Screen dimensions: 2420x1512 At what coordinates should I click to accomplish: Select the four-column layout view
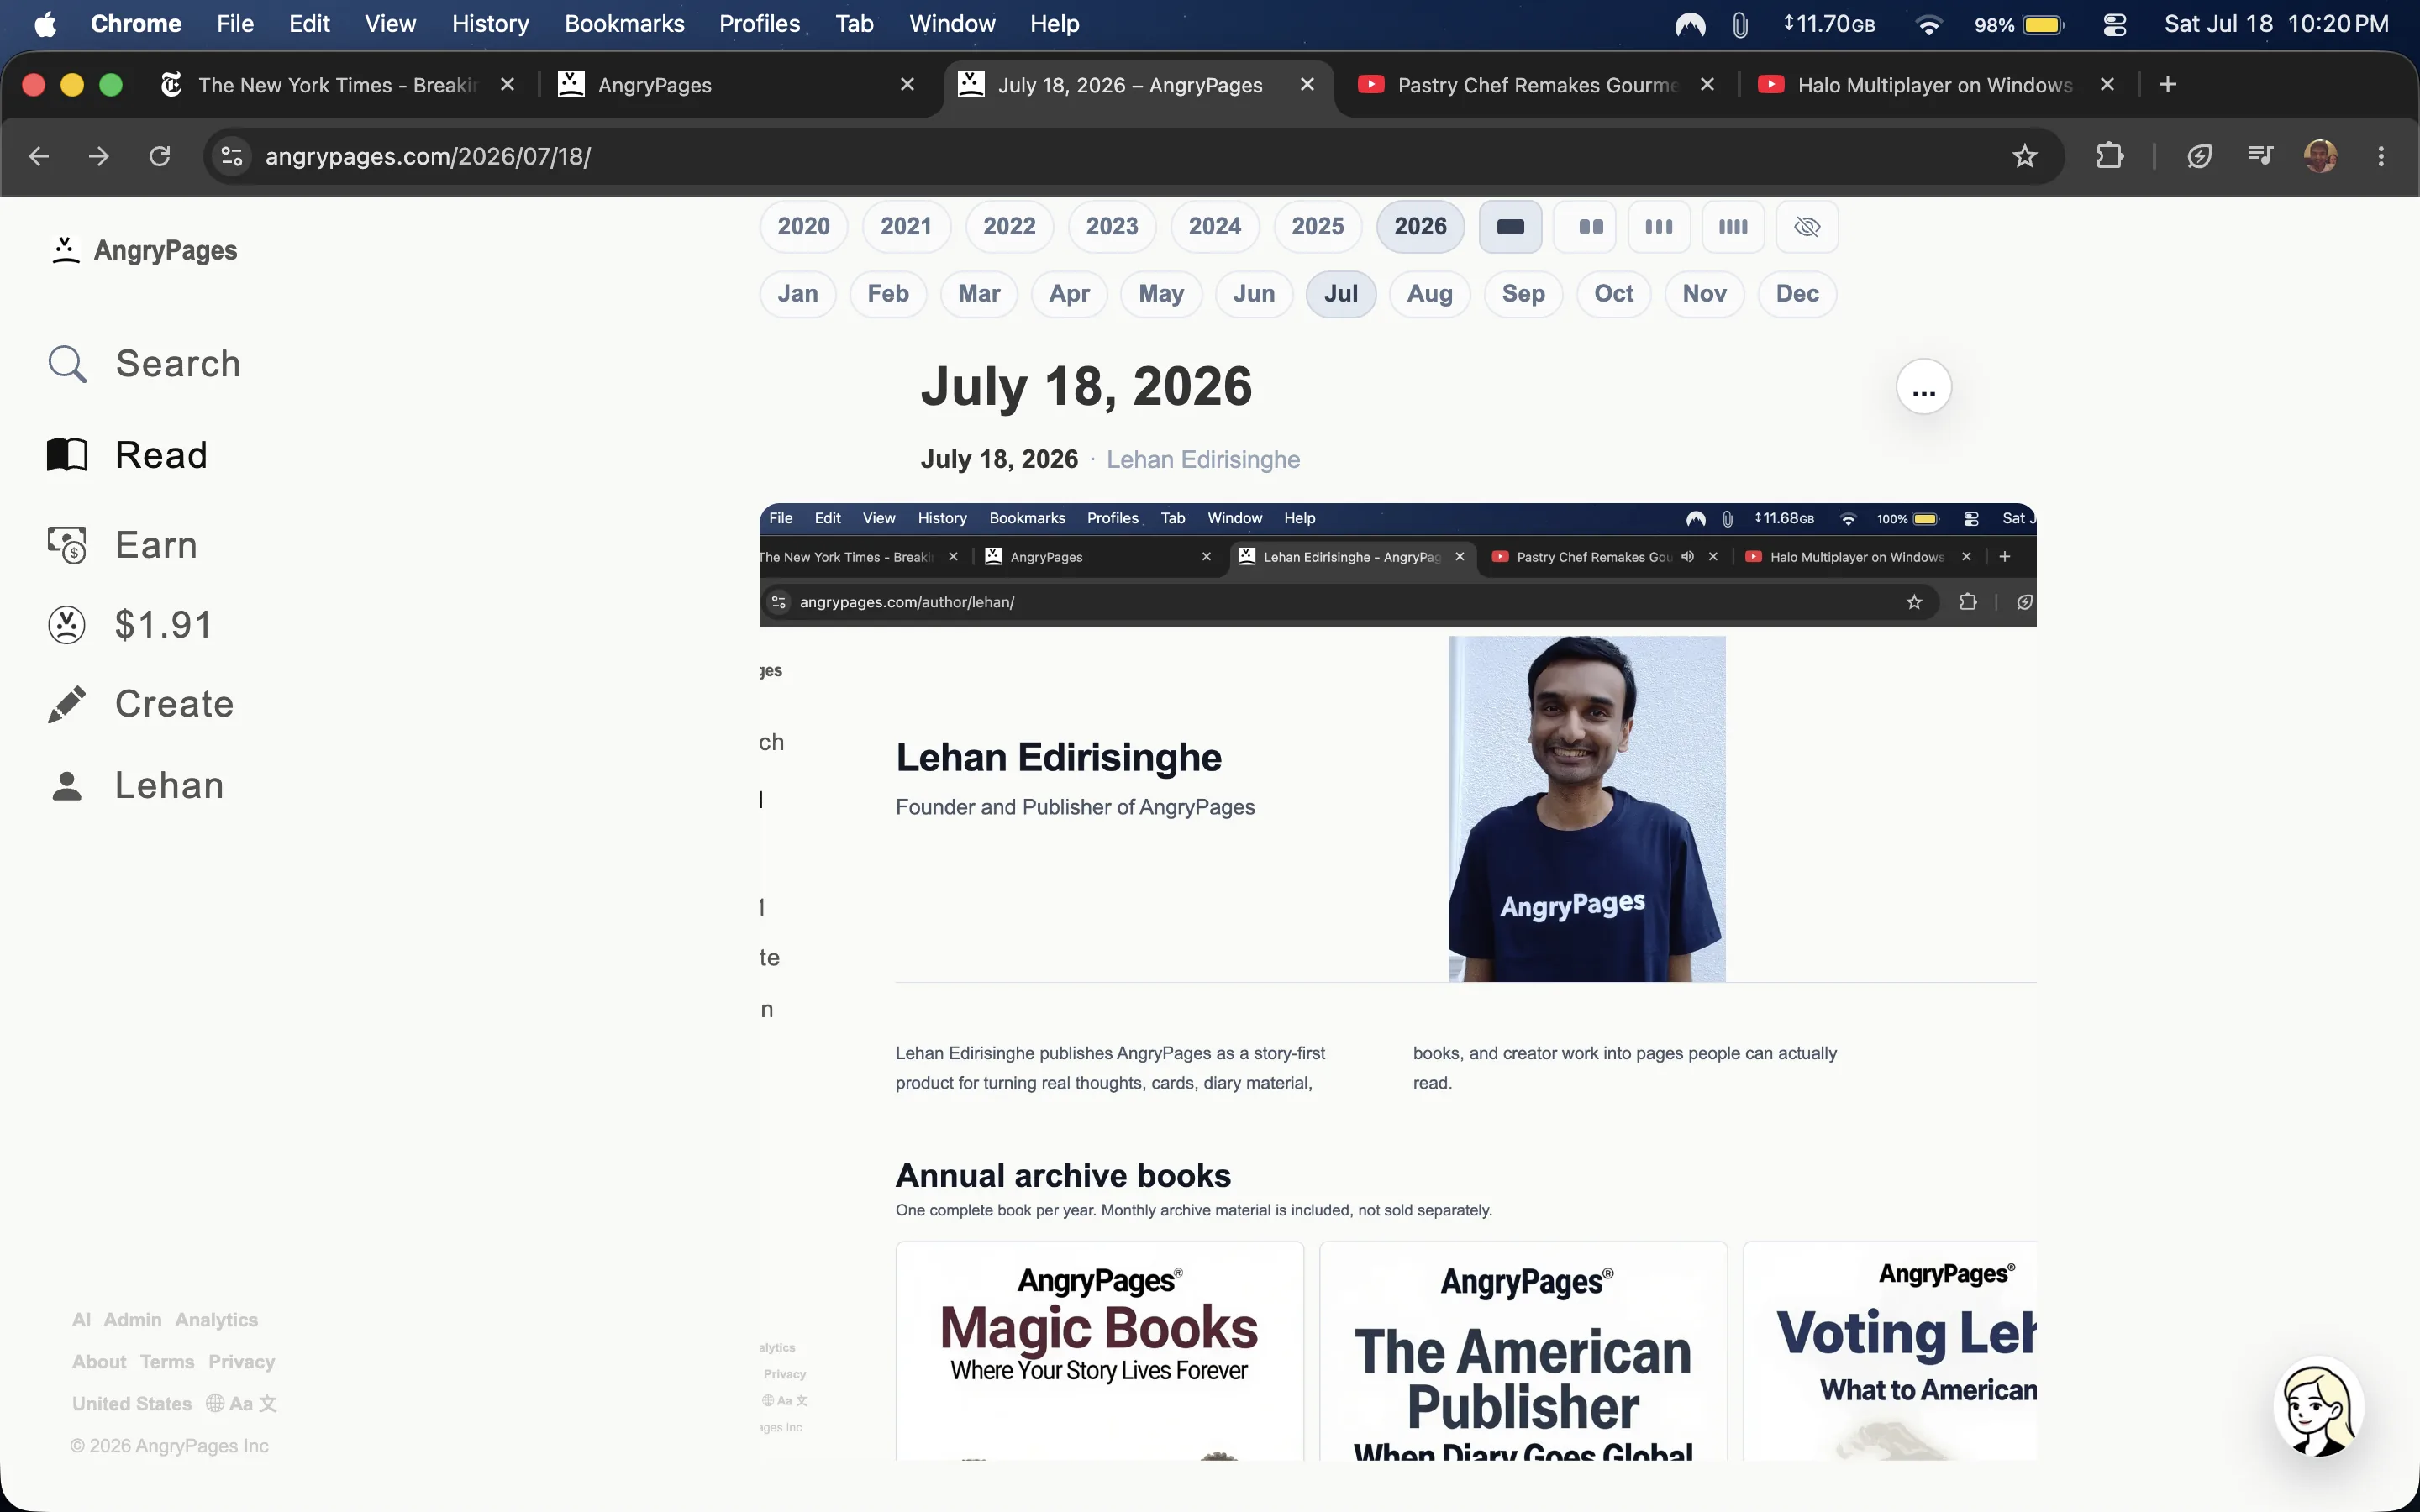(1733, 227)
